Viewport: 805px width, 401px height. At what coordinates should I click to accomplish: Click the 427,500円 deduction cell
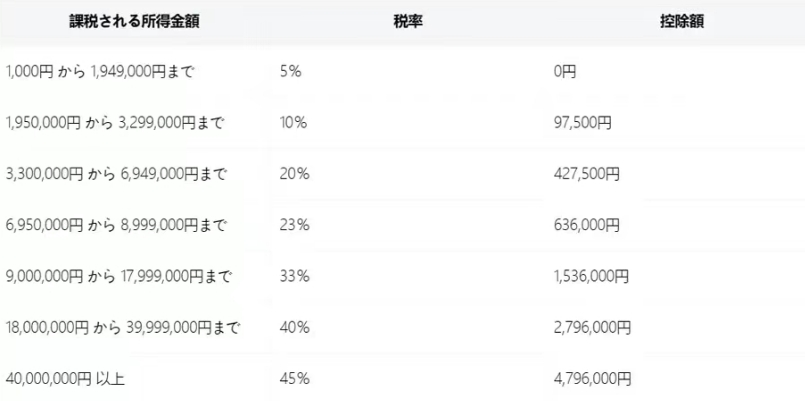pyautogui.click(x=586, y=175)
